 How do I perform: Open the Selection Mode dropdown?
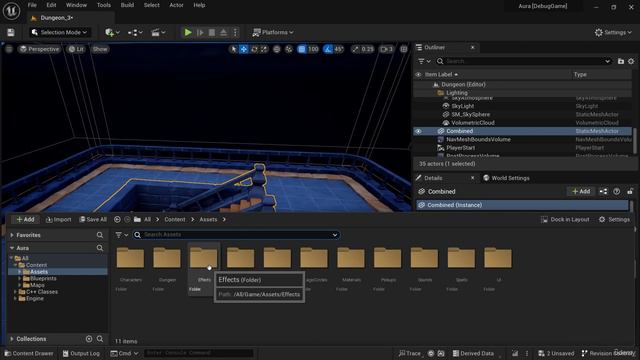[x=60, y=33]
